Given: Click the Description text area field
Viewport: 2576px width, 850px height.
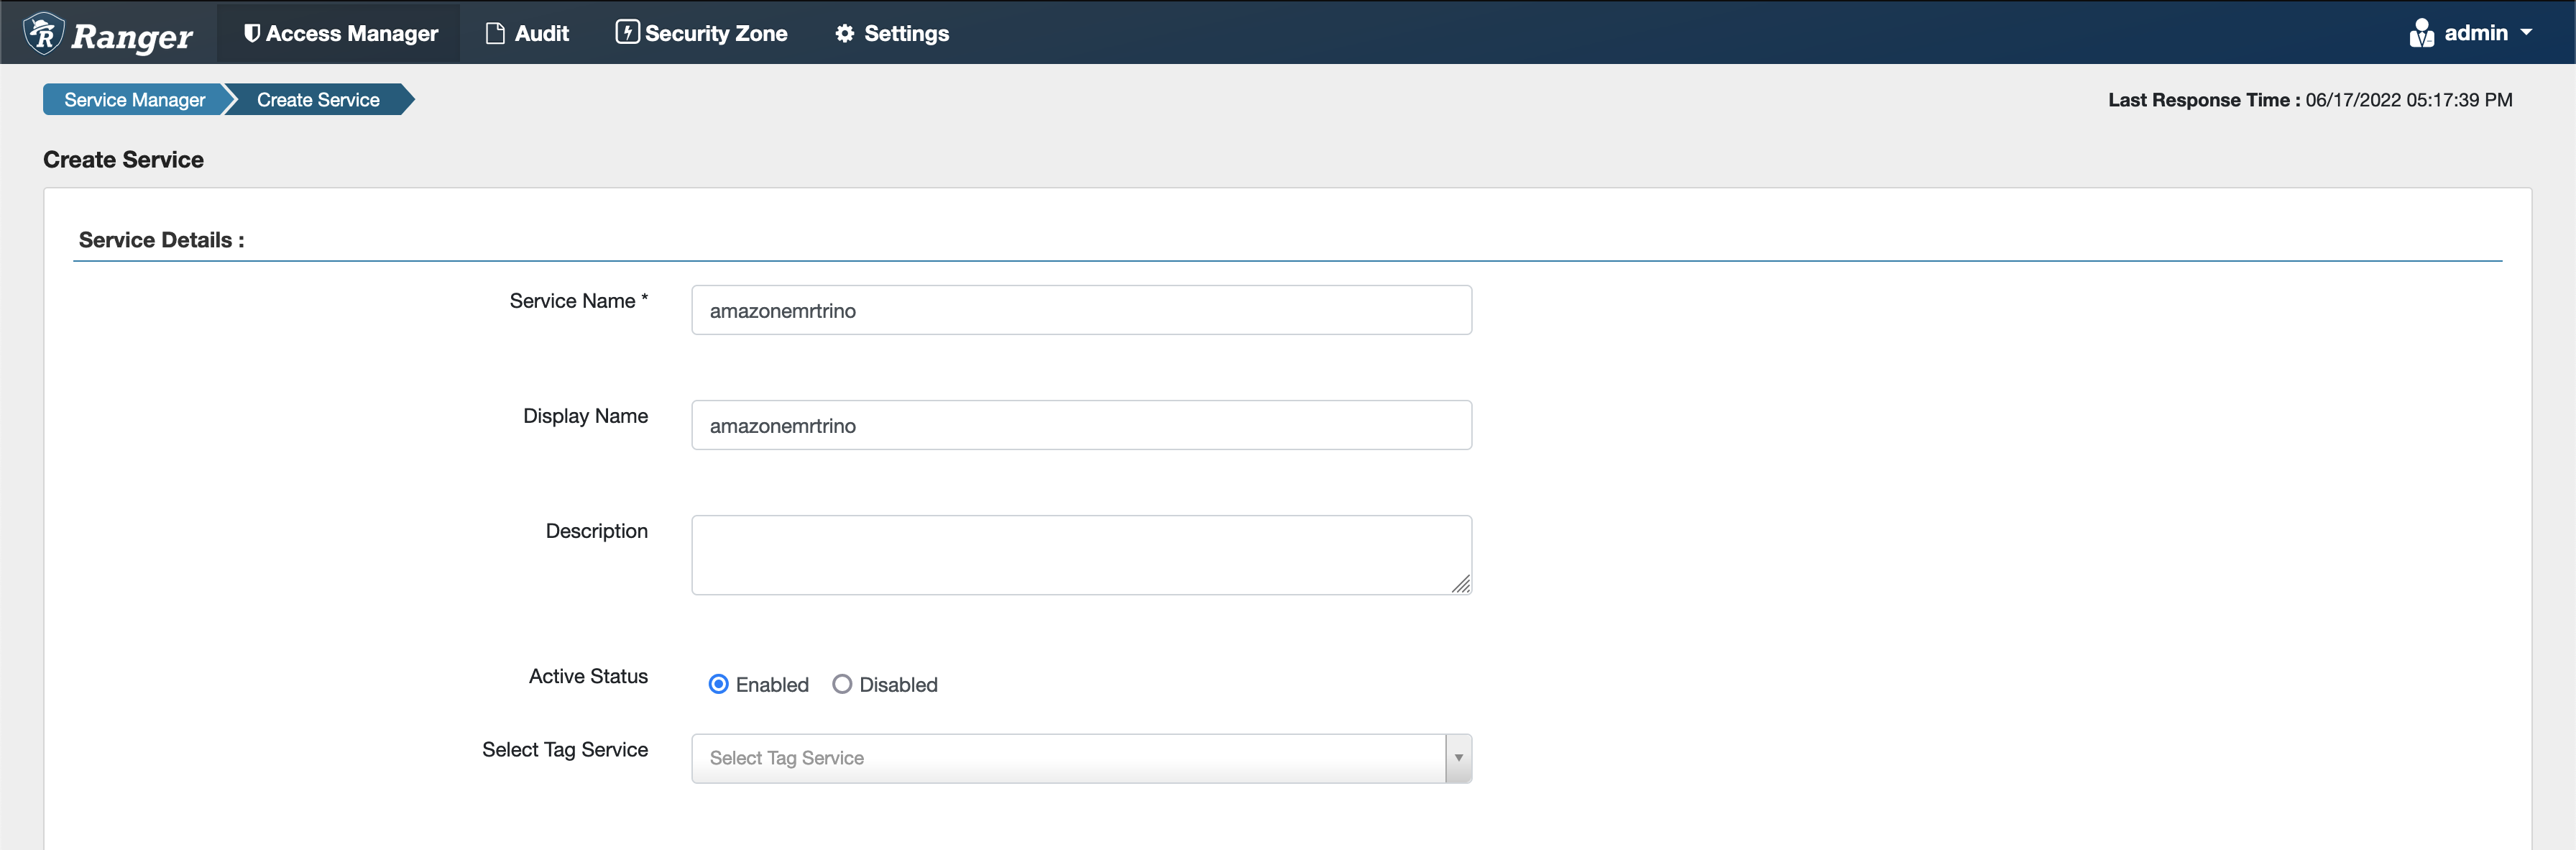Looking at the screenshot, I should pyautogui.click(x=1081, y=552).
